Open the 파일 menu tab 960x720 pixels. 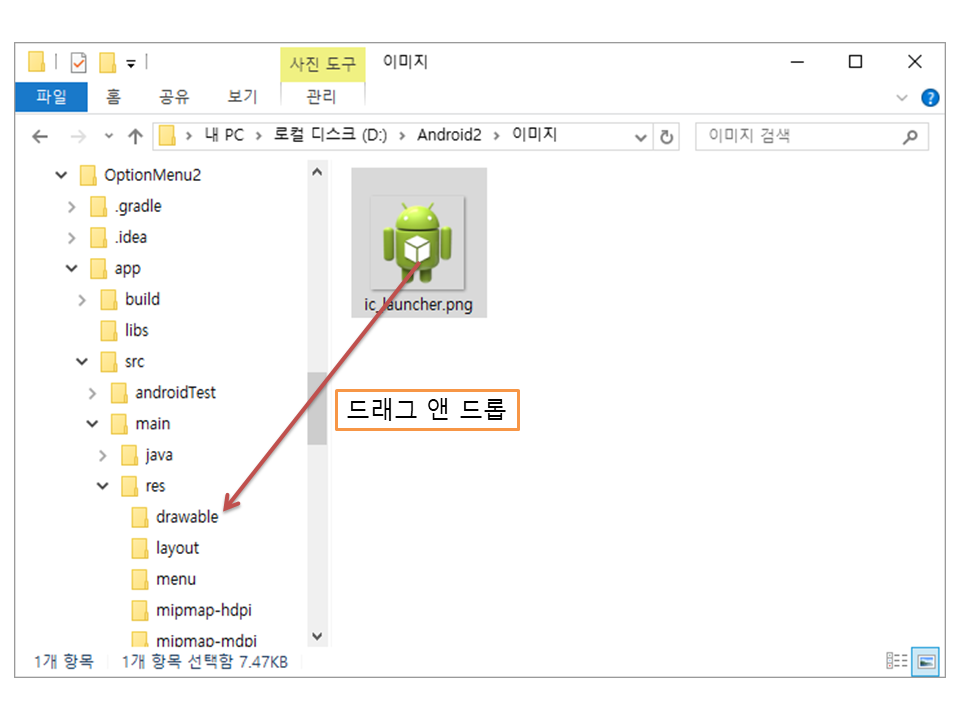51,97
